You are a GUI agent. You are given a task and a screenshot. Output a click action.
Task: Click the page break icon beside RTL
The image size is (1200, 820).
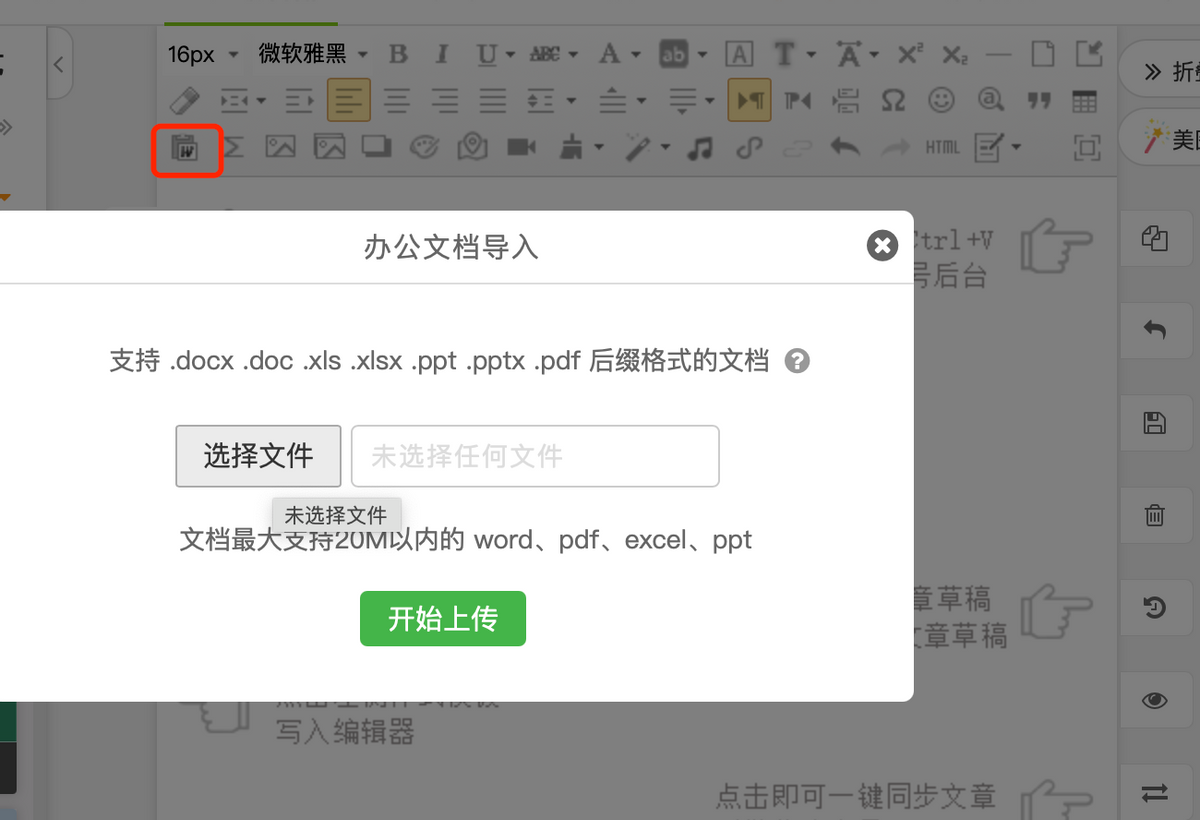point(845,101)
